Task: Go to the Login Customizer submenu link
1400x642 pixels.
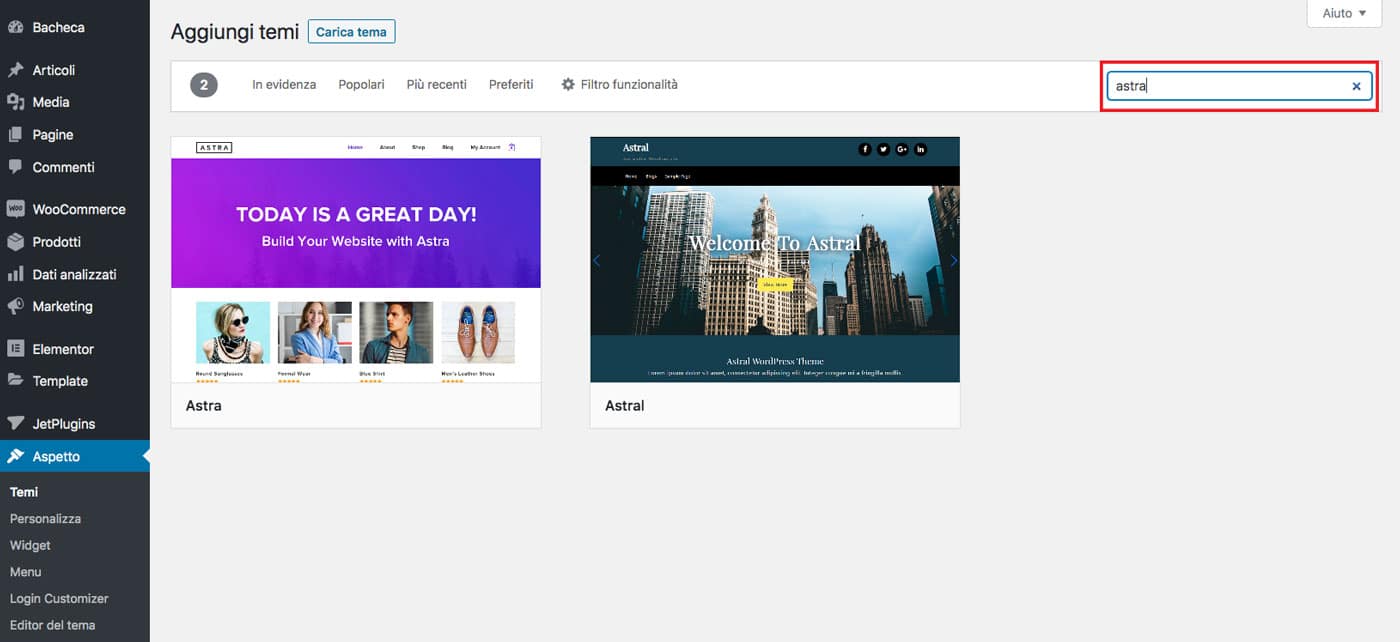Action: pos(59,599)
